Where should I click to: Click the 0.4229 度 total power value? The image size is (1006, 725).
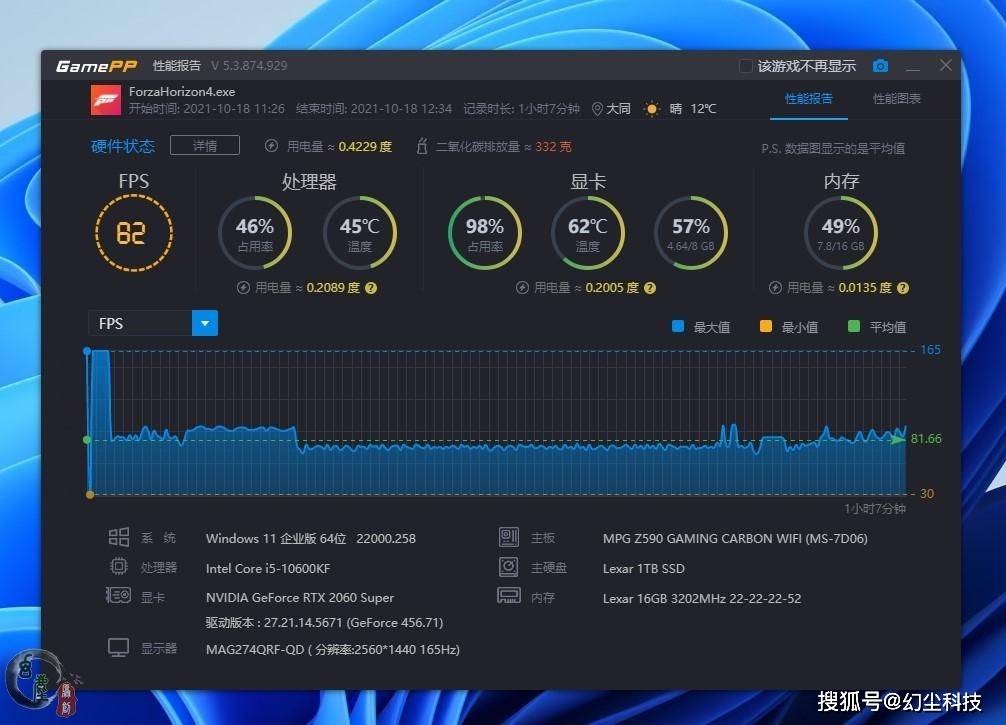(364, 147)
